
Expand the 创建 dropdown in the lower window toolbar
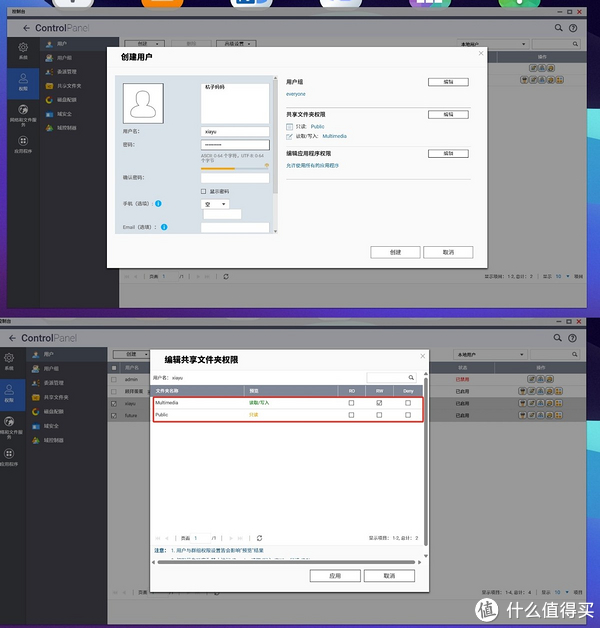click(x=131, y=354)
